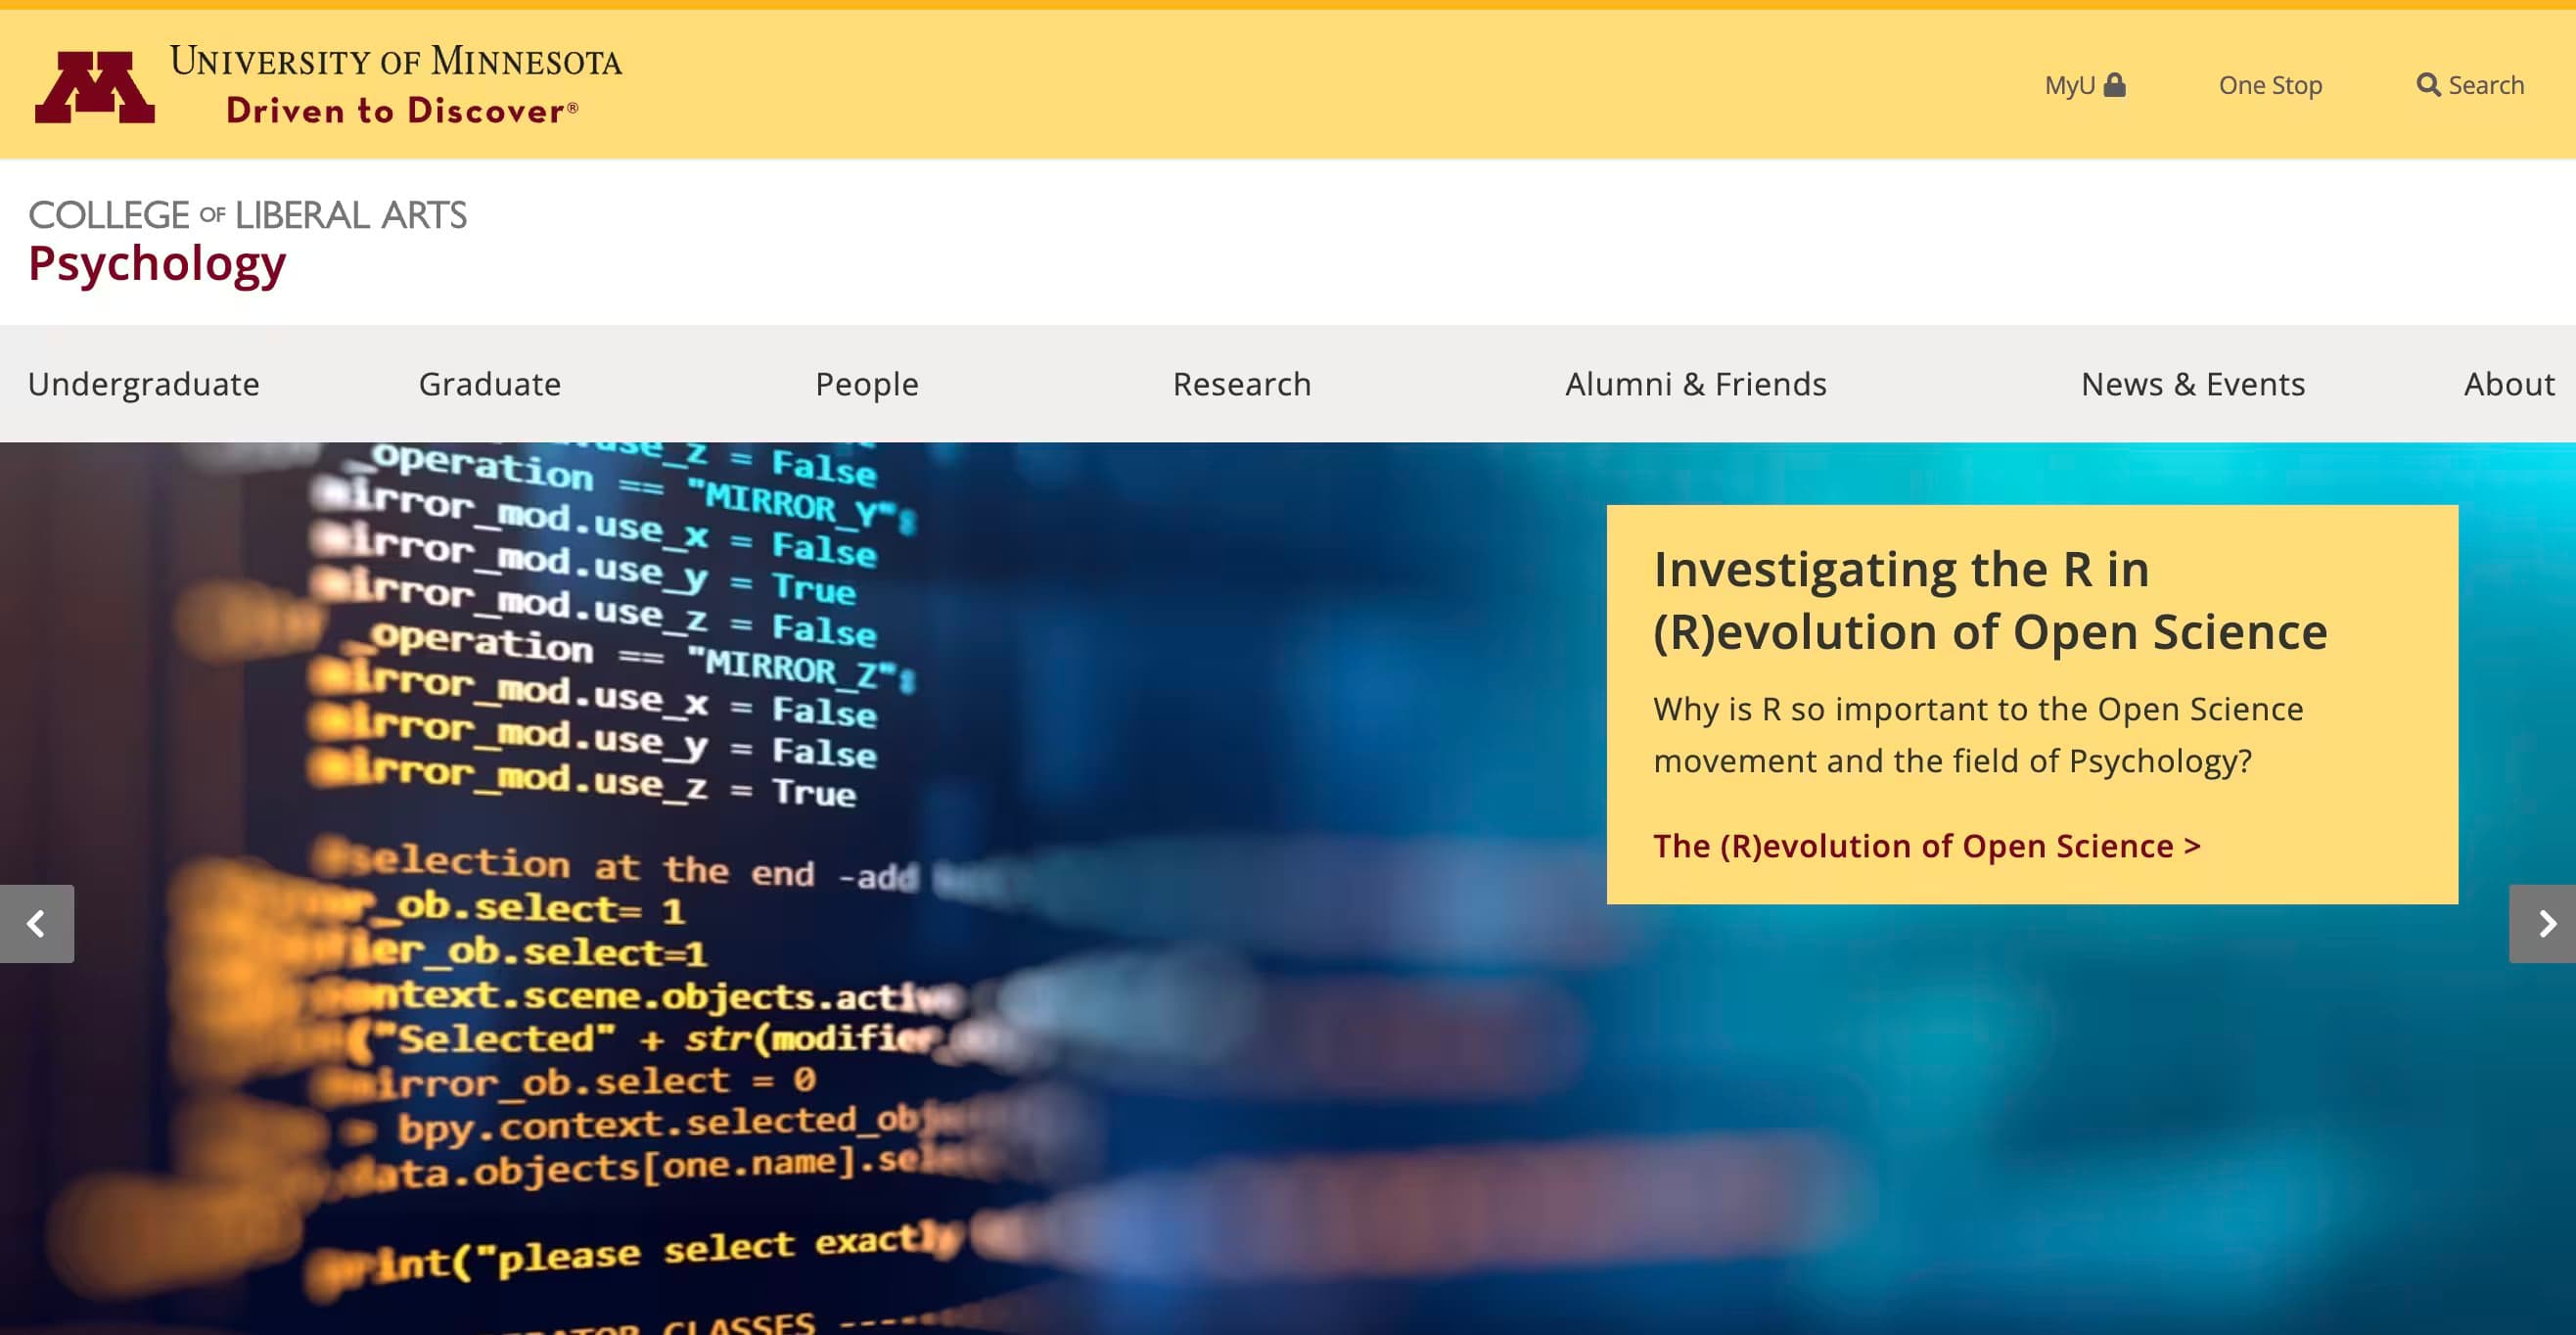Image resolution: width=2576 pixels, height=1335 pixels.
Task: Open the Undergraduate menu
Action: [144, 384]
